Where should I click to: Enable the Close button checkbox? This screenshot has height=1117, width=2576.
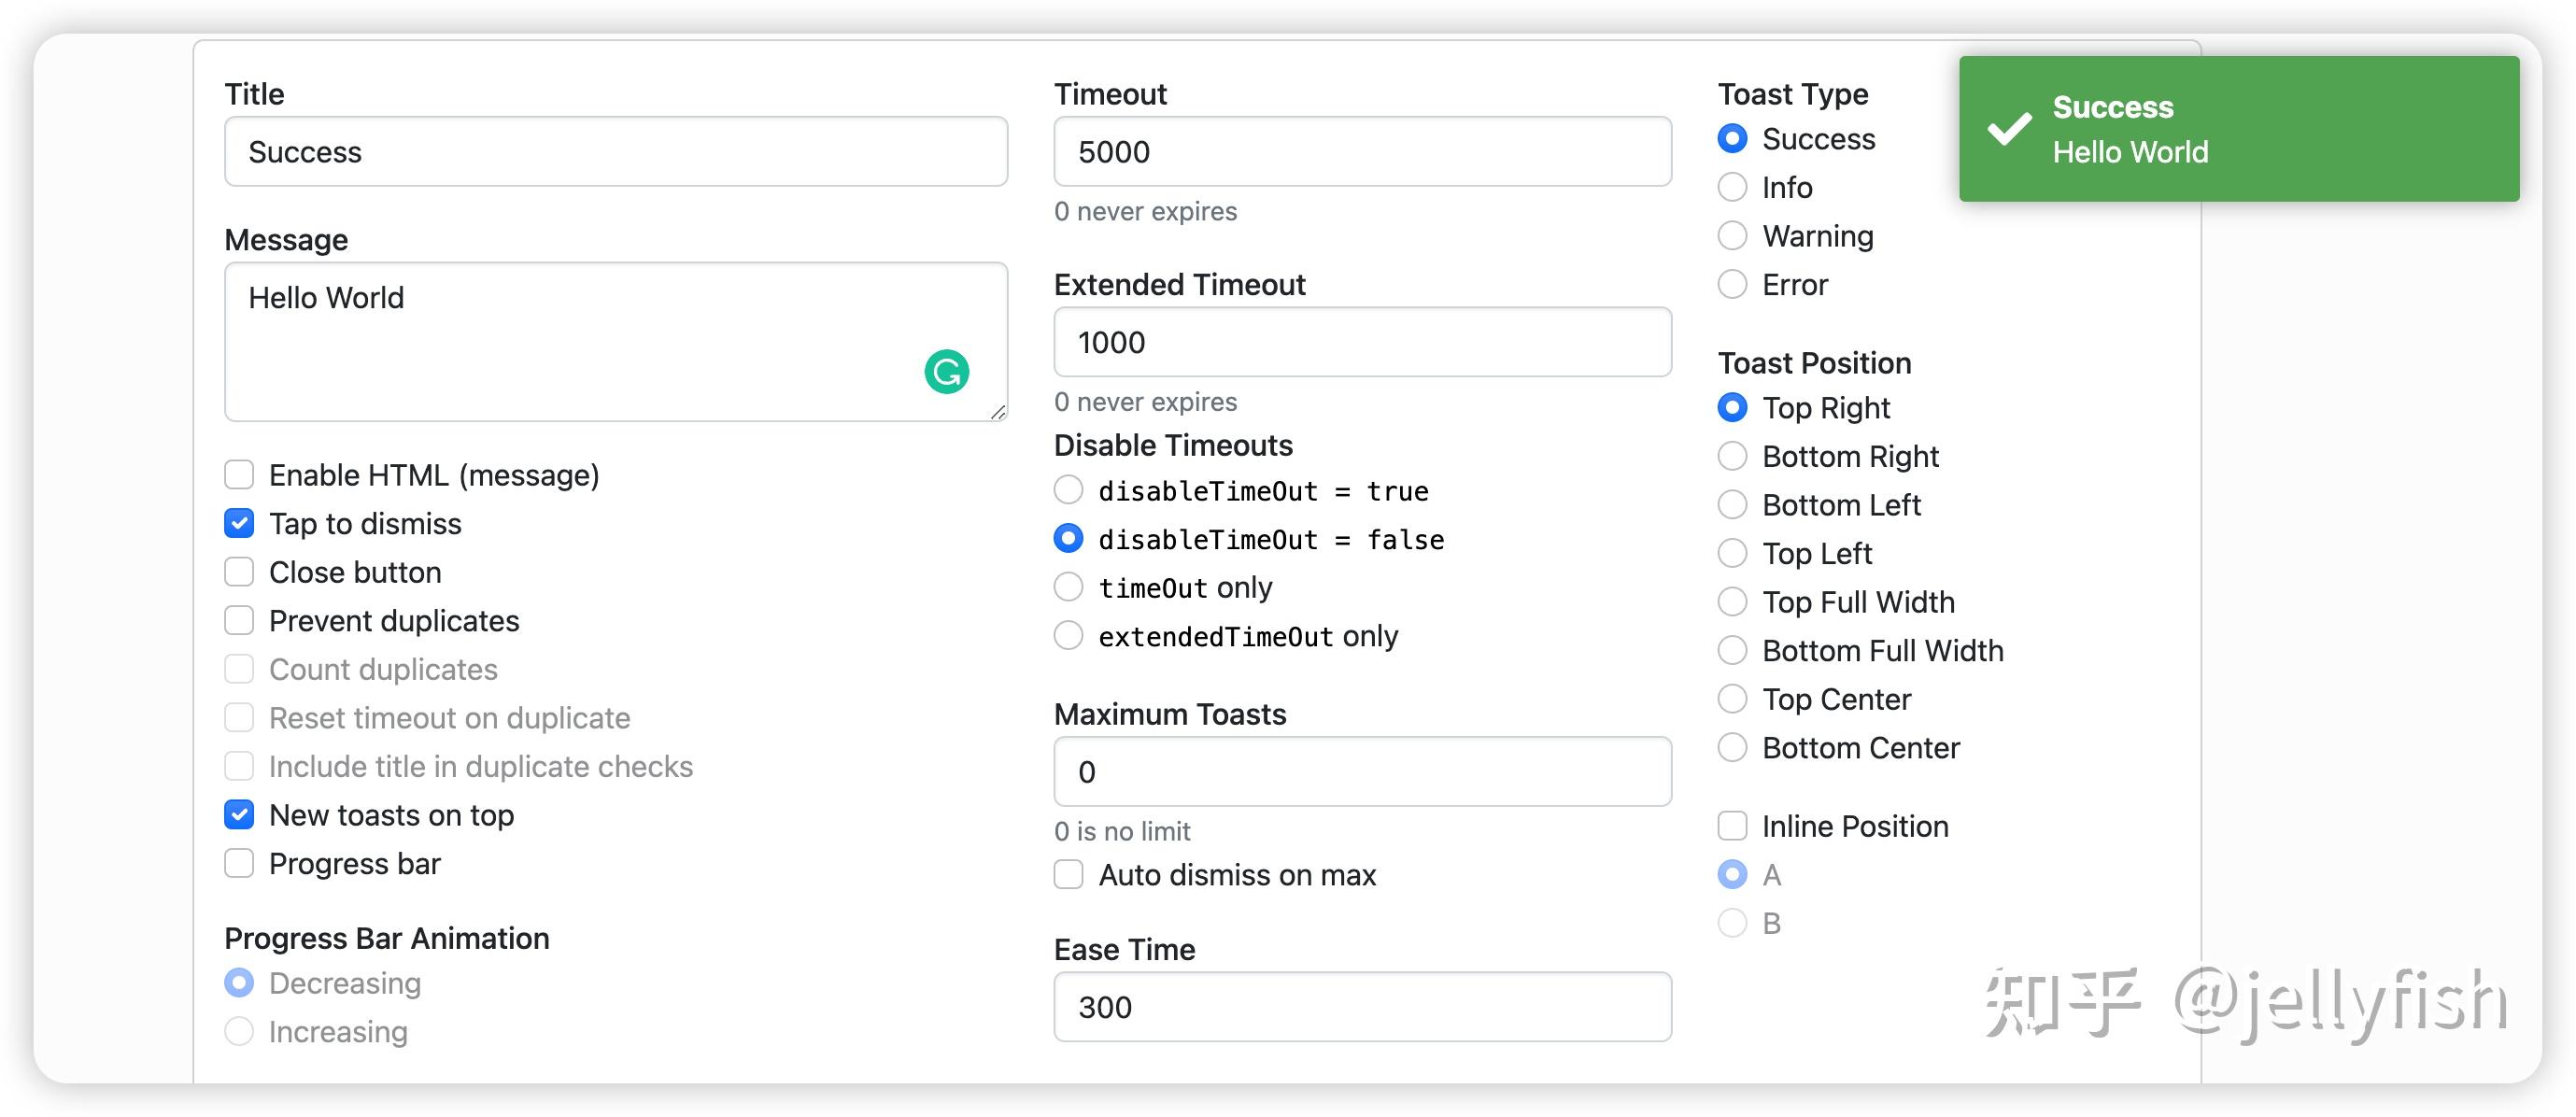click(239, 572)
